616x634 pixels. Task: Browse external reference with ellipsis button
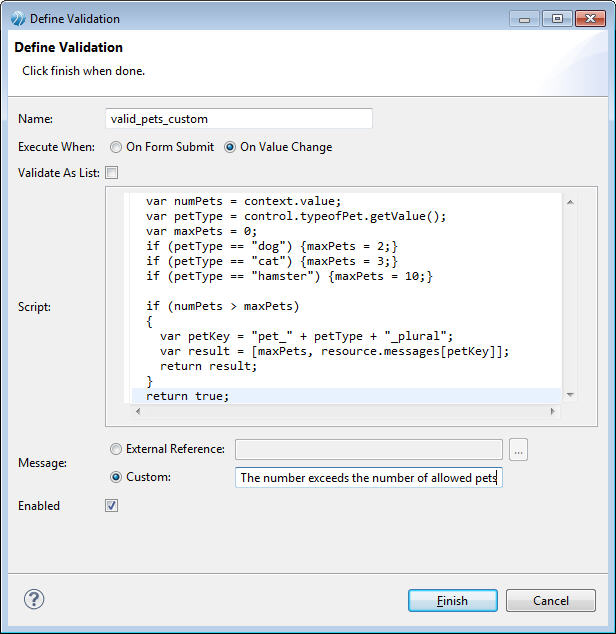(x=518, y=450)
